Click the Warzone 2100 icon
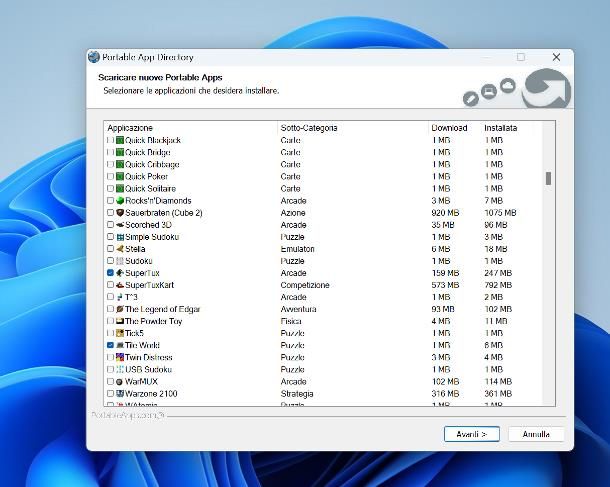 pos(120,394)
